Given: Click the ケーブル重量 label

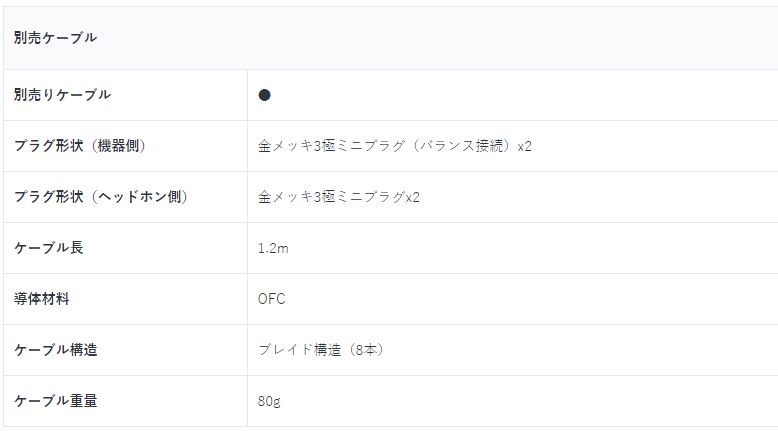Looking at the screenshot, I should coord(55,401).
